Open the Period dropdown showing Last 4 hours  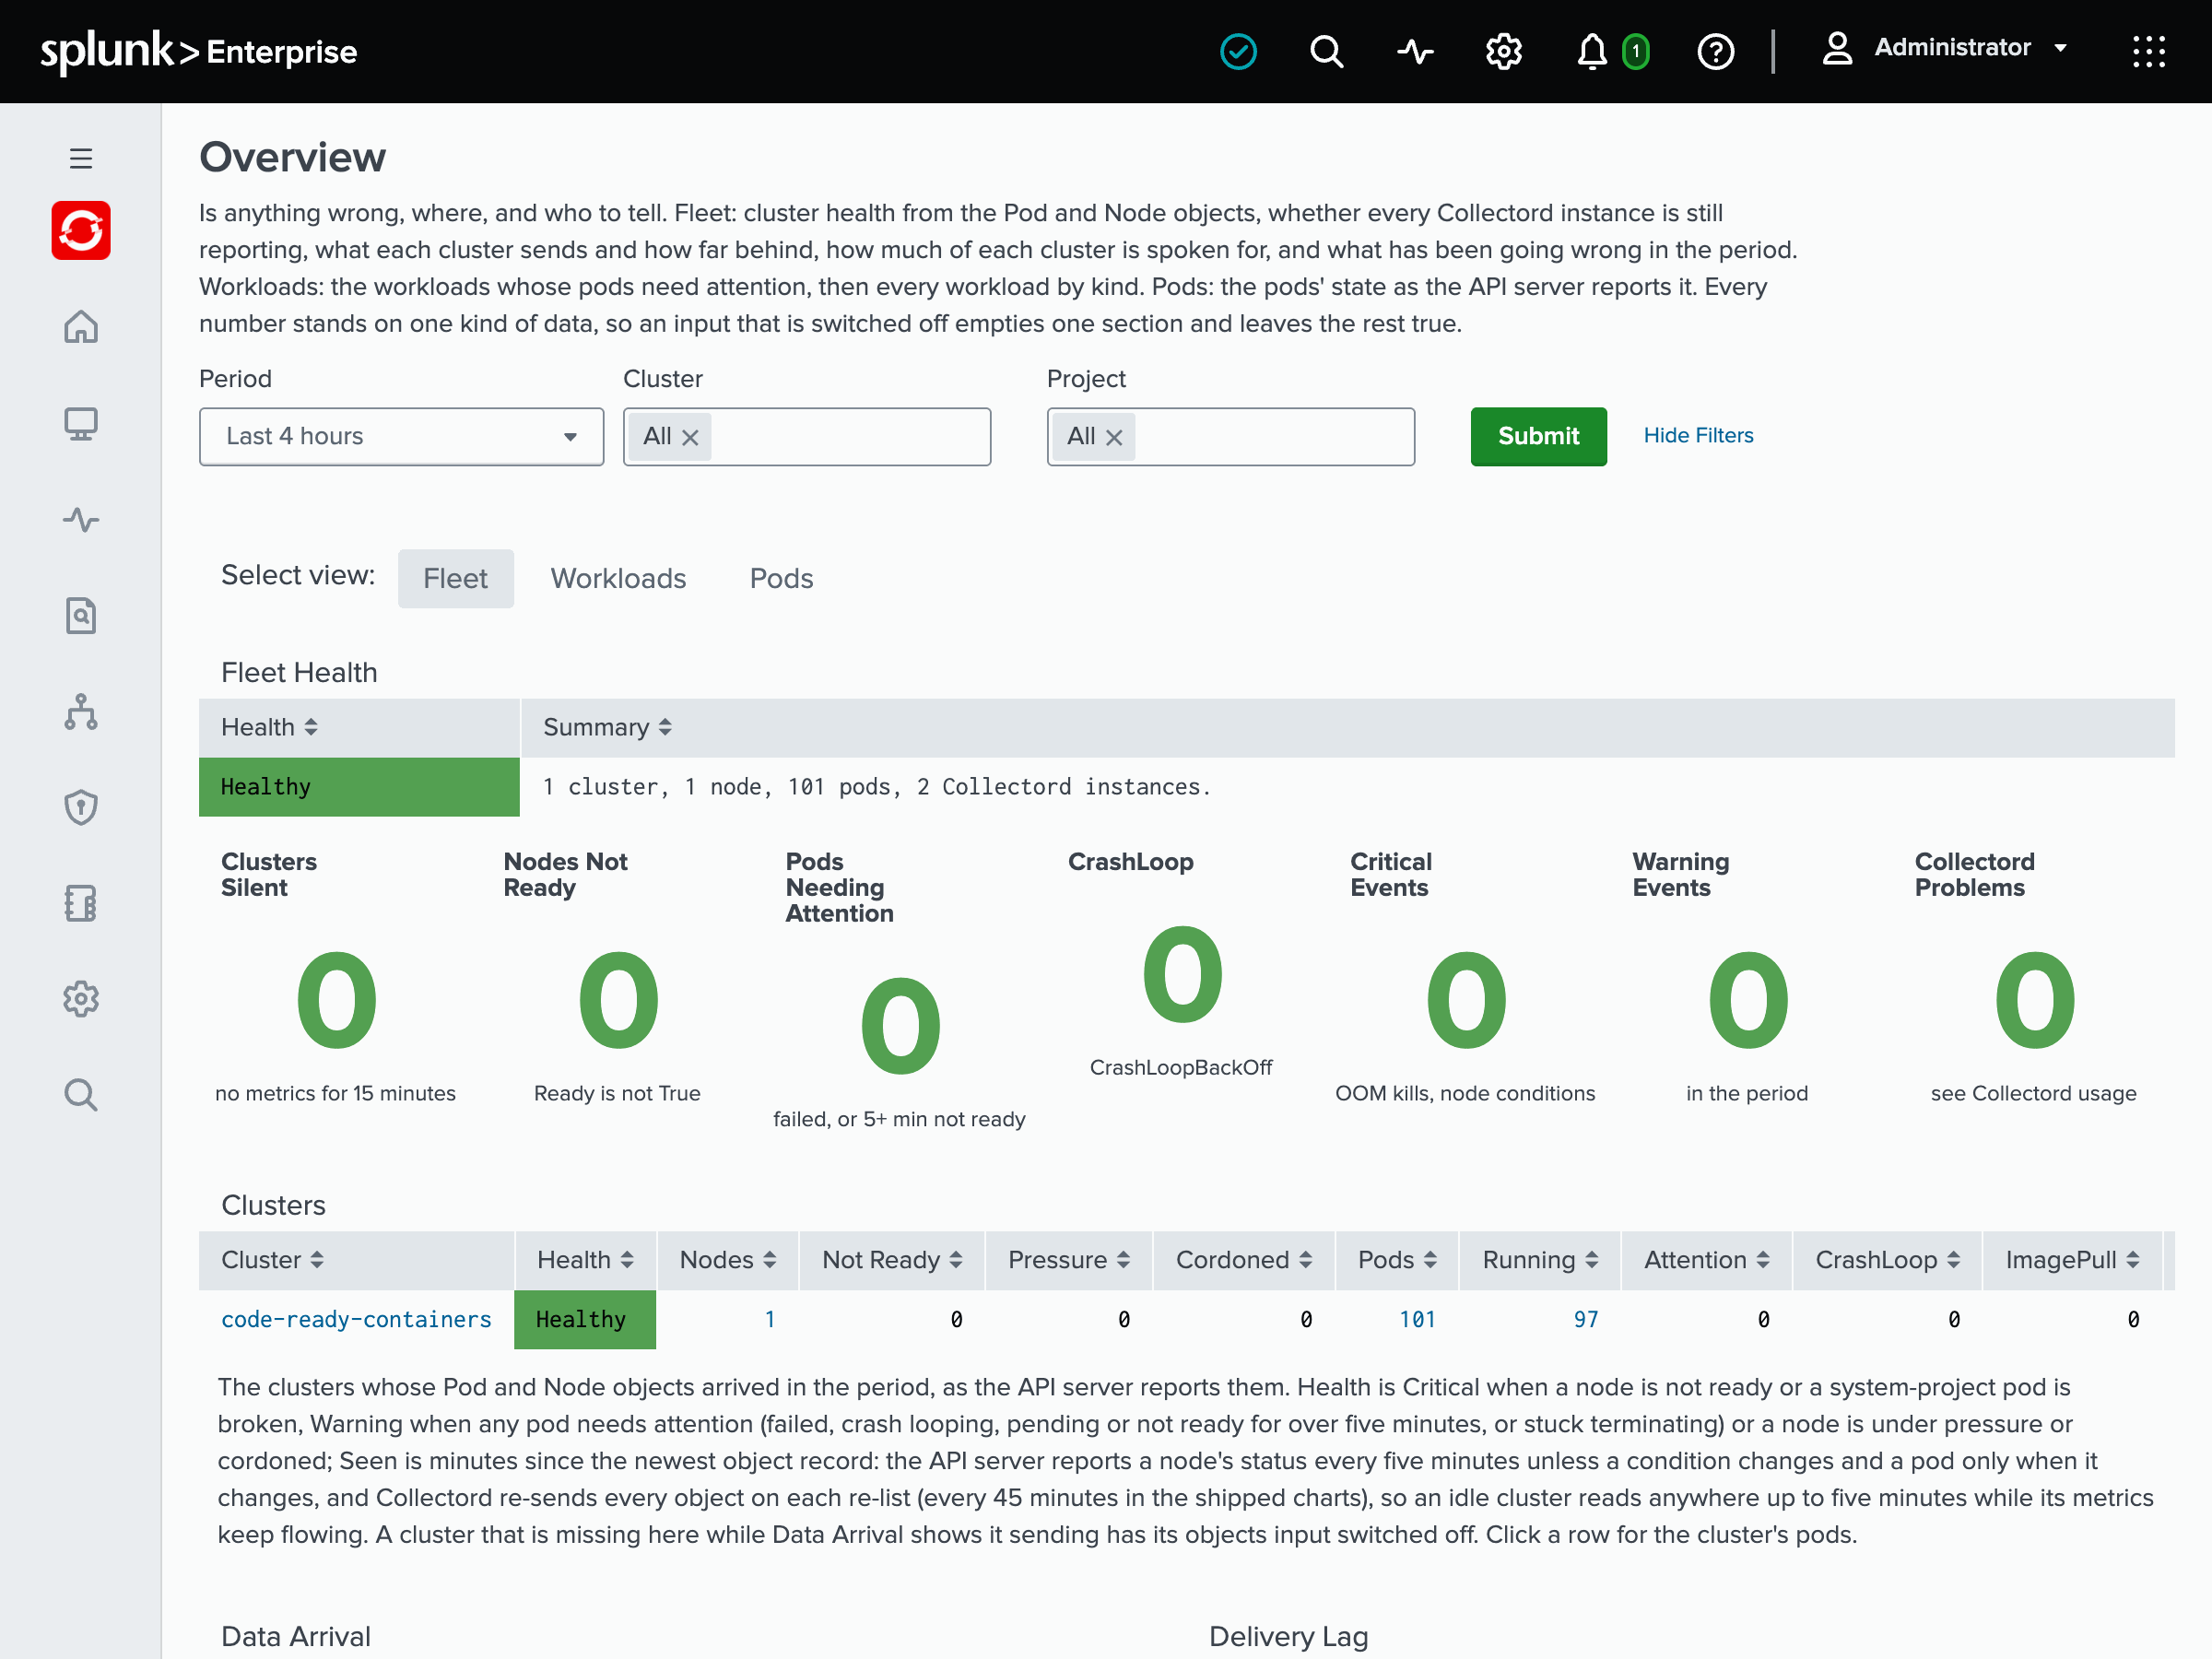pyautogui.click(x=401, y=436)
